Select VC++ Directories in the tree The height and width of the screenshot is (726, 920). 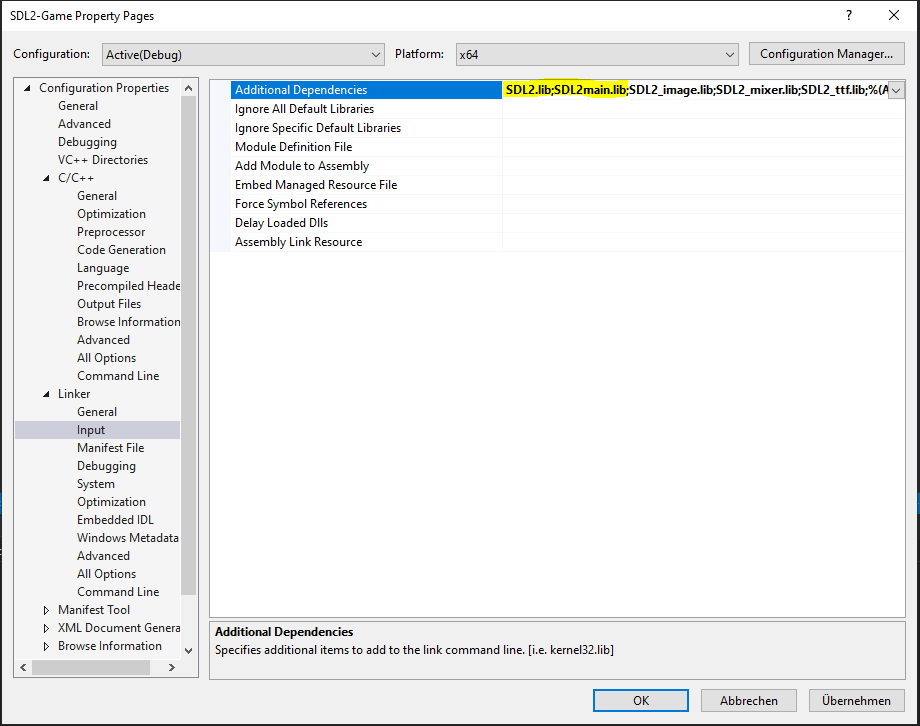(x=102, y=160)
